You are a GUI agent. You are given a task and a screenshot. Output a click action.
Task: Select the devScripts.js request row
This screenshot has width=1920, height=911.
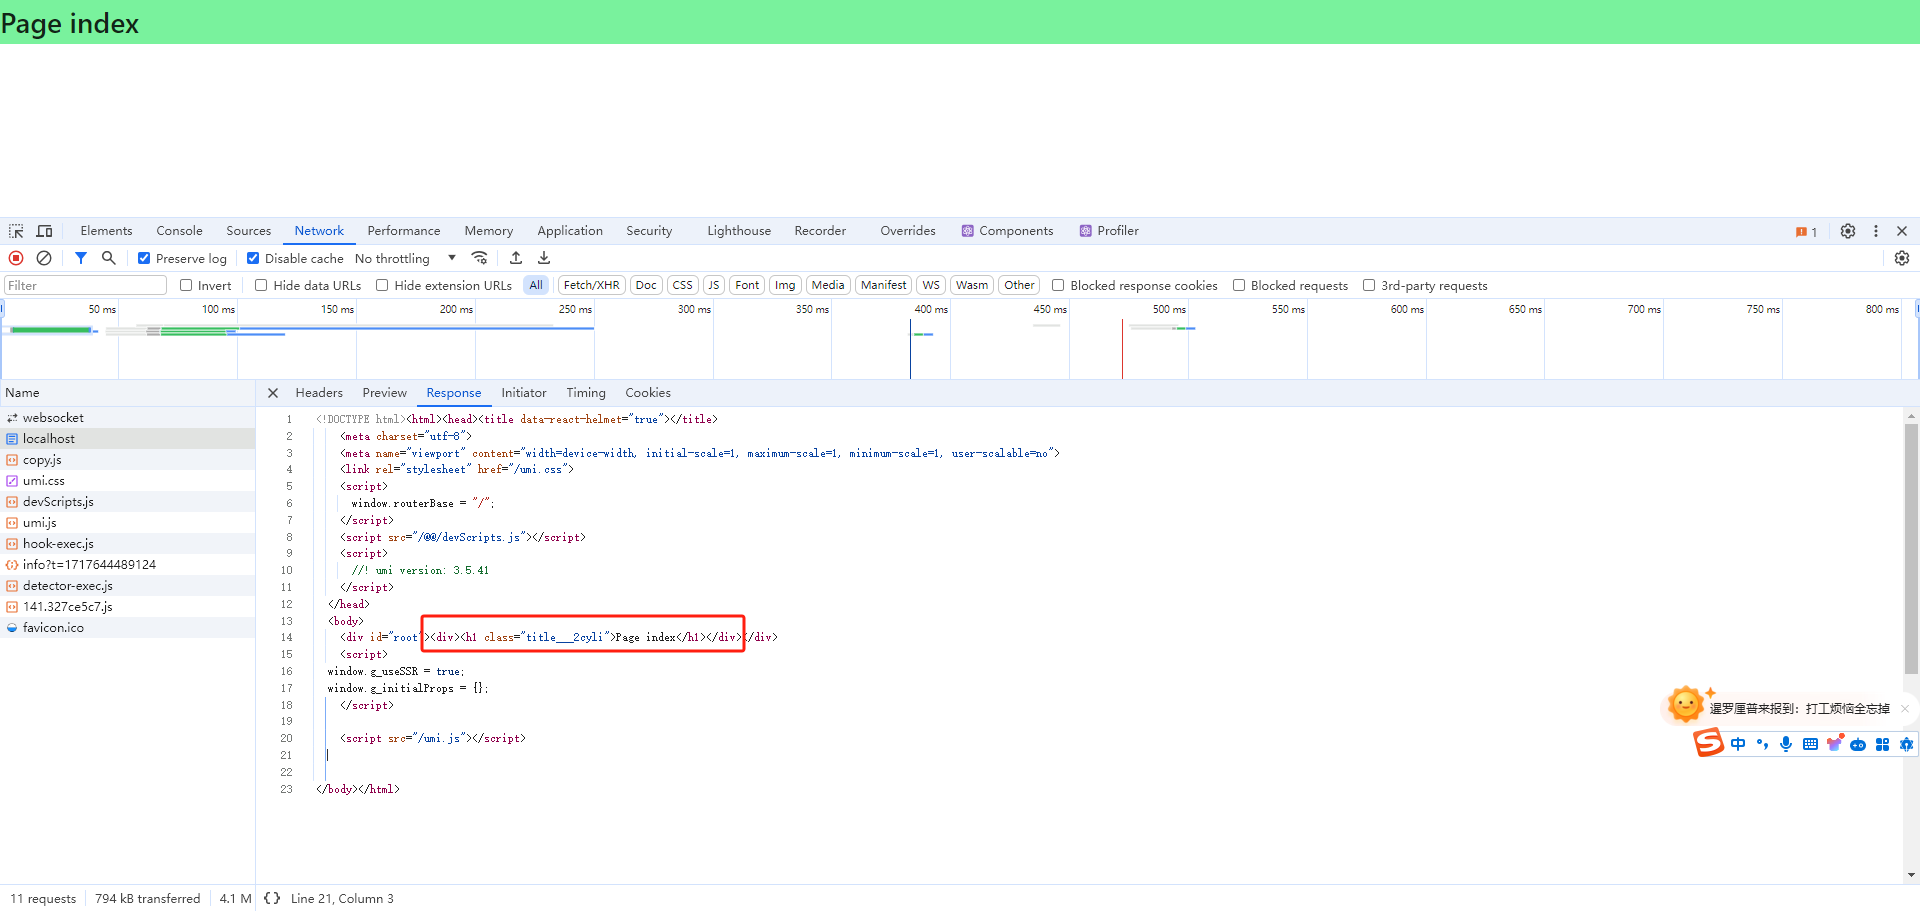(x=127, y=502)
